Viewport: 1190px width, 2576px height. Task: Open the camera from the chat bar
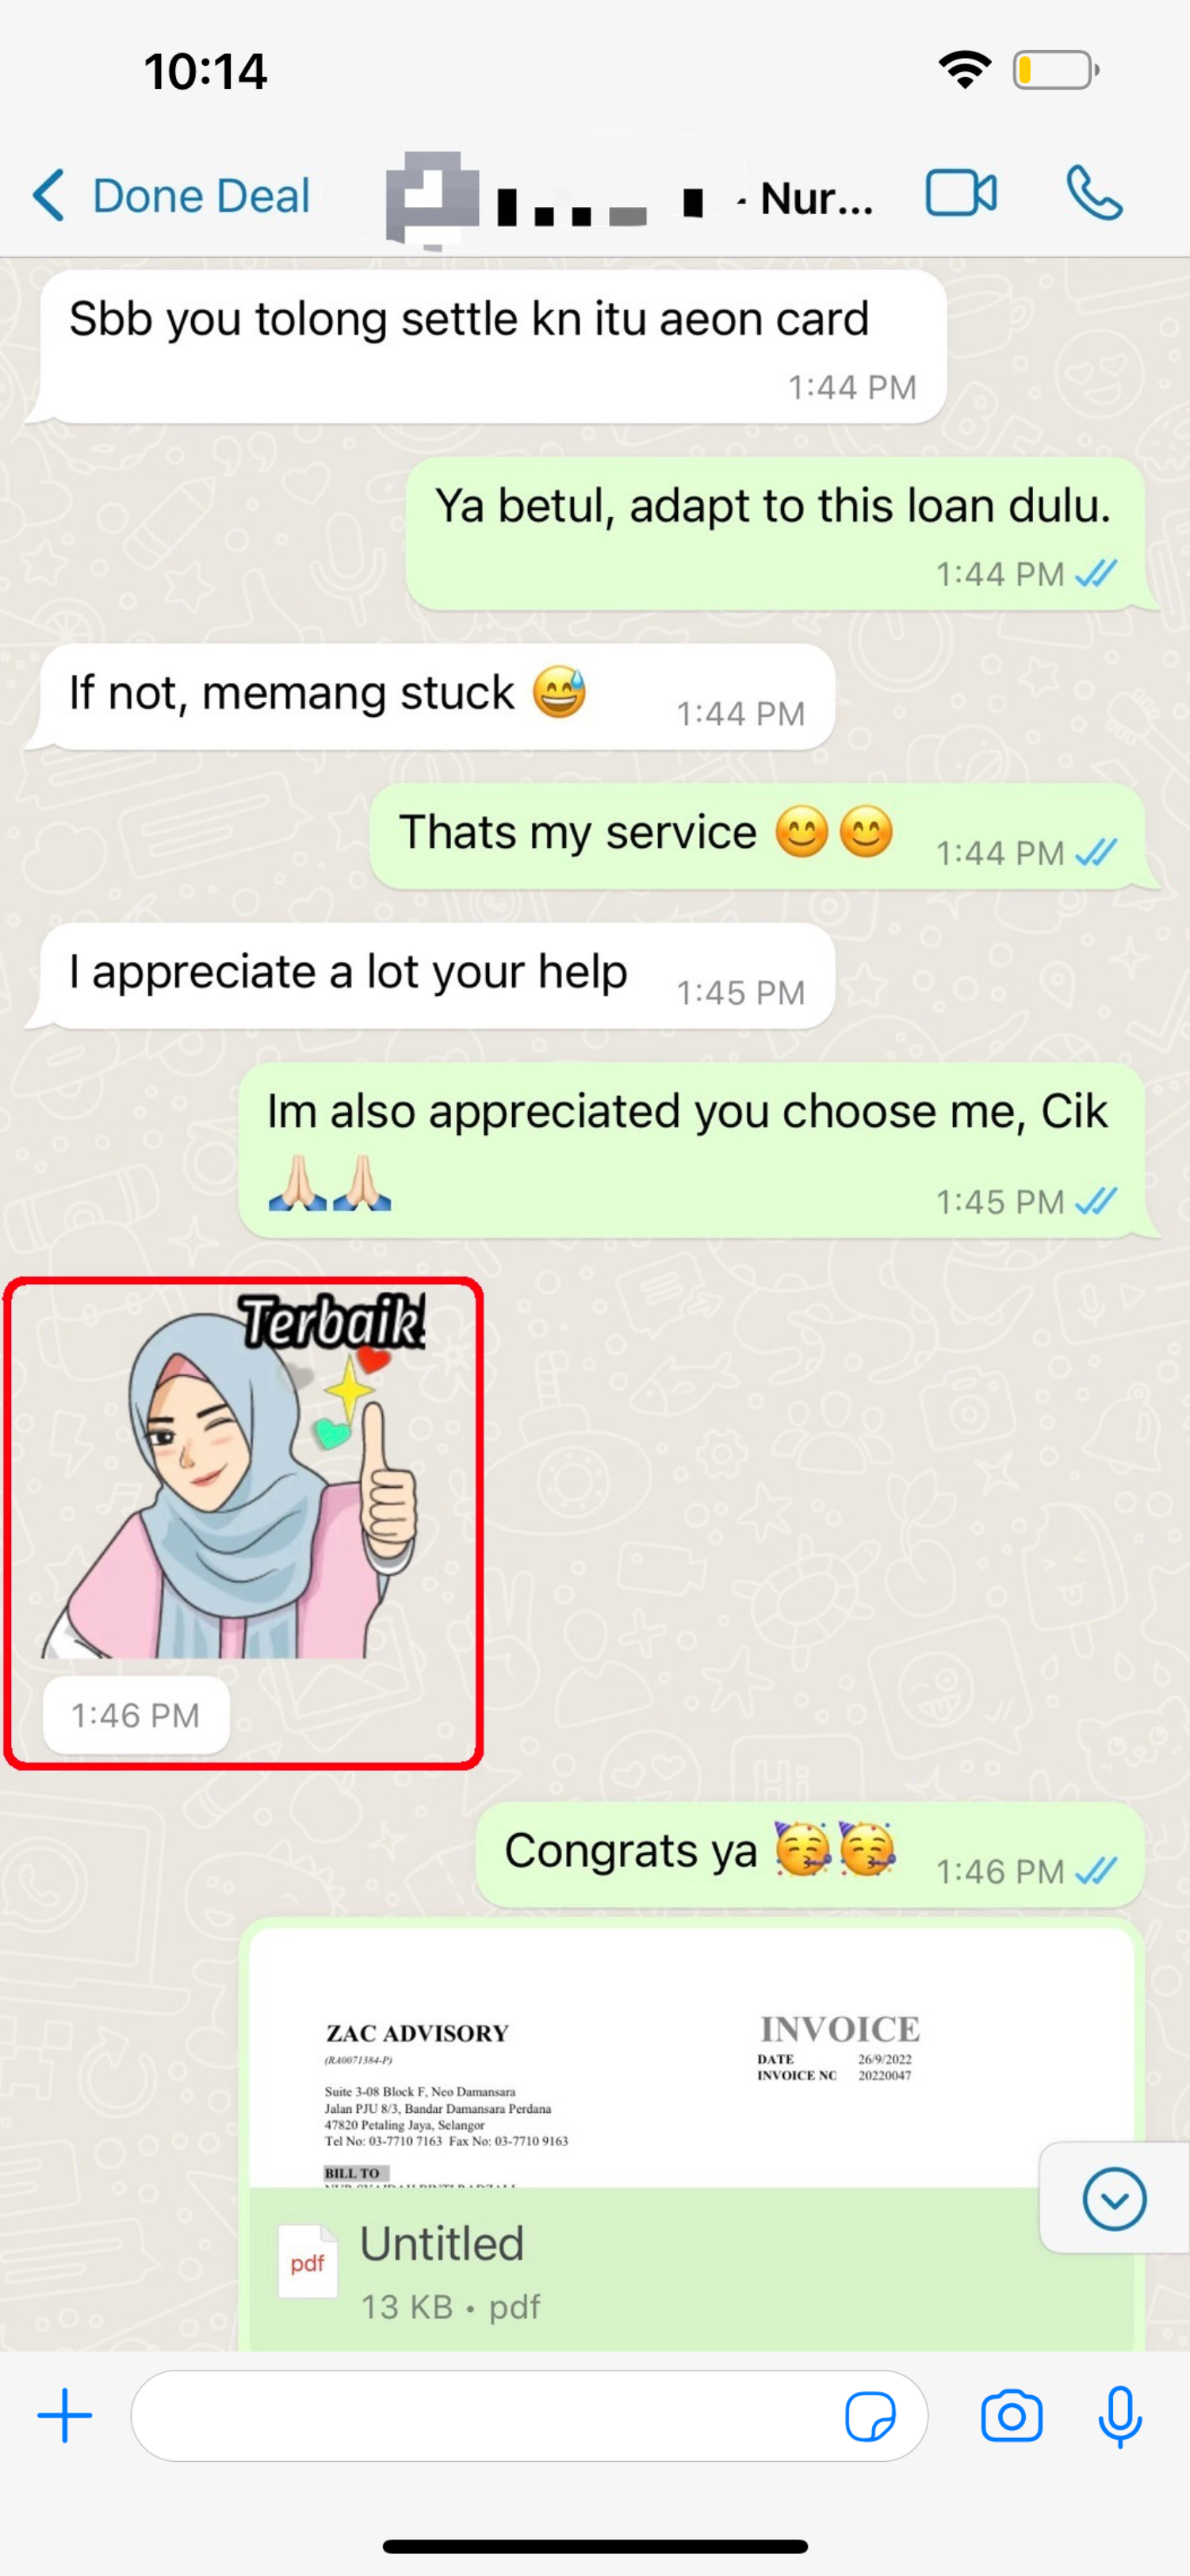pyautogui.click(x=1011, y=2417)
